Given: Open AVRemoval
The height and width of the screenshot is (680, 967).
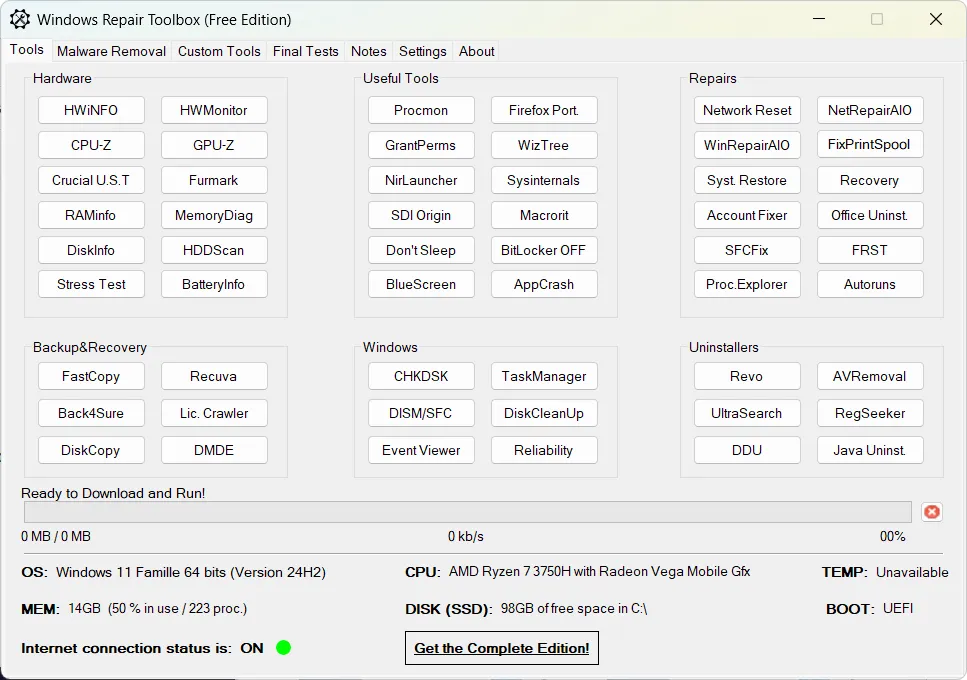Looking at the screenshot, I should (870, 376).
